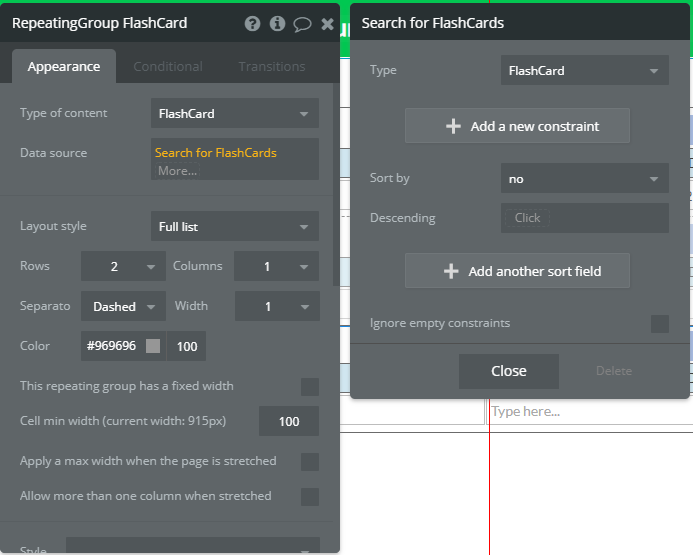Open the comments speech bubble icon
The width and height of the screenshot is (693, 555).
click(302, 24)
